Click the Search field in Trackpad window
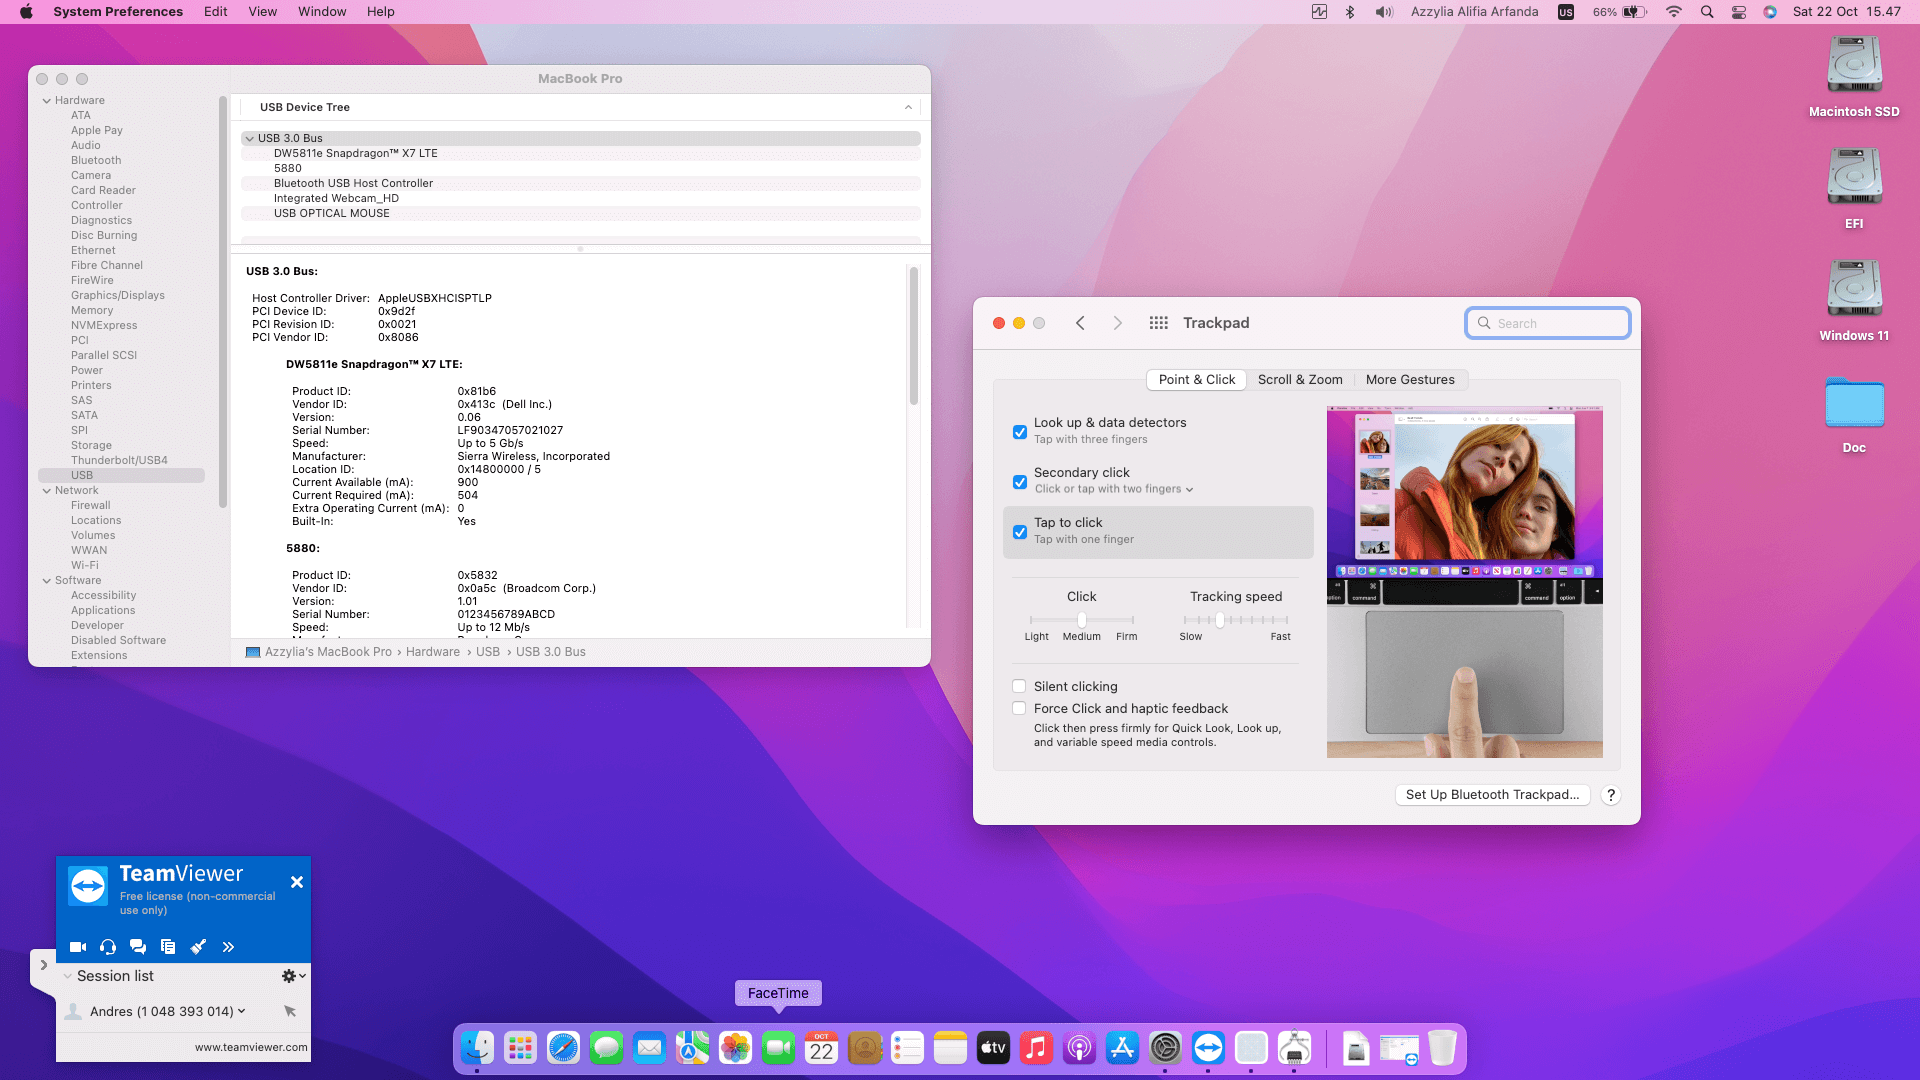Image resolution: width=1920 pixels, height=1080 pixels. pos(1548,323)
